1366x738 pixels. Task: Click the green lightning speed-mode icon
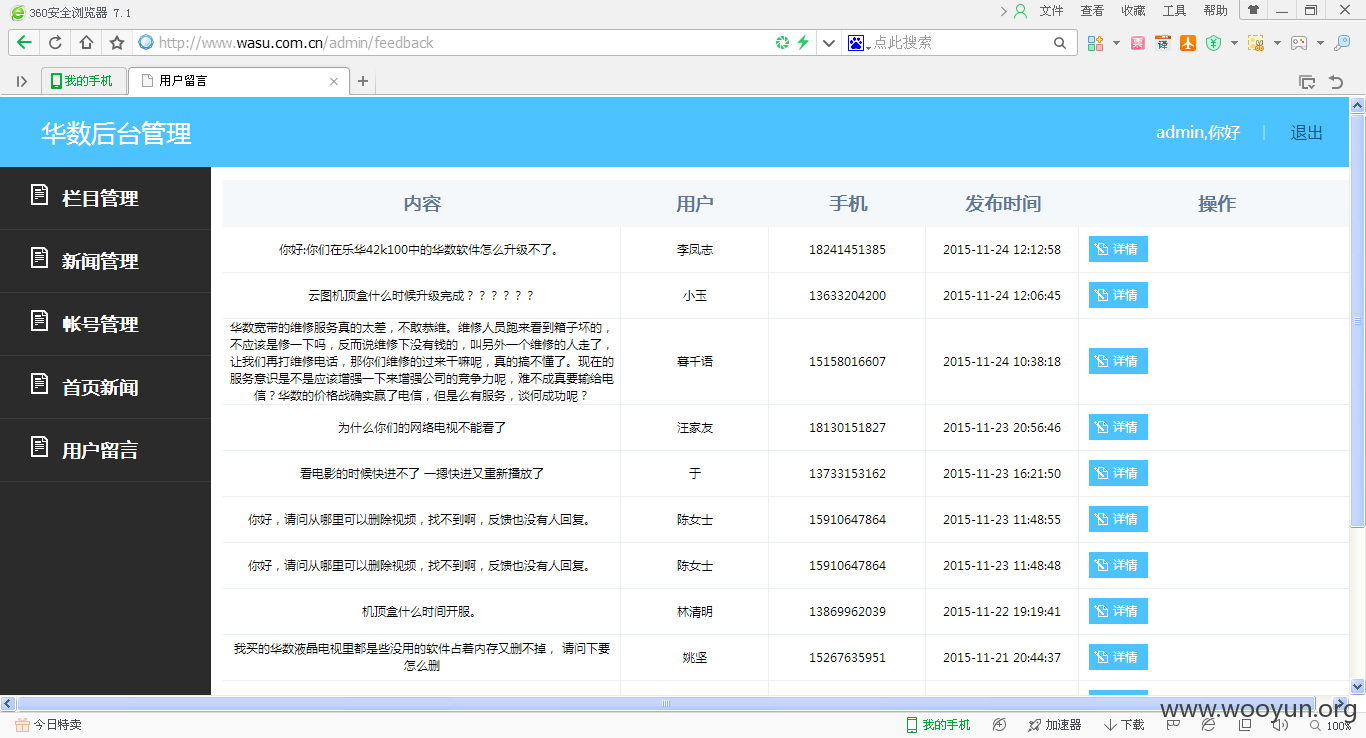coord(802,43)
